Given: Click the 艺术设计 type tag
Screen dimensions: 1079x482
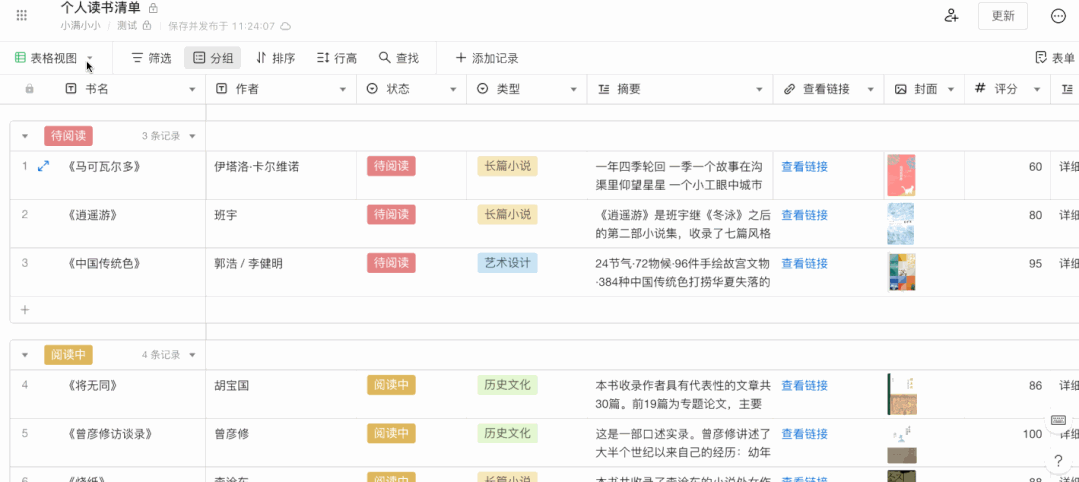Looking at the screenshot, I should pyautogui.click(x=507, y=263).
